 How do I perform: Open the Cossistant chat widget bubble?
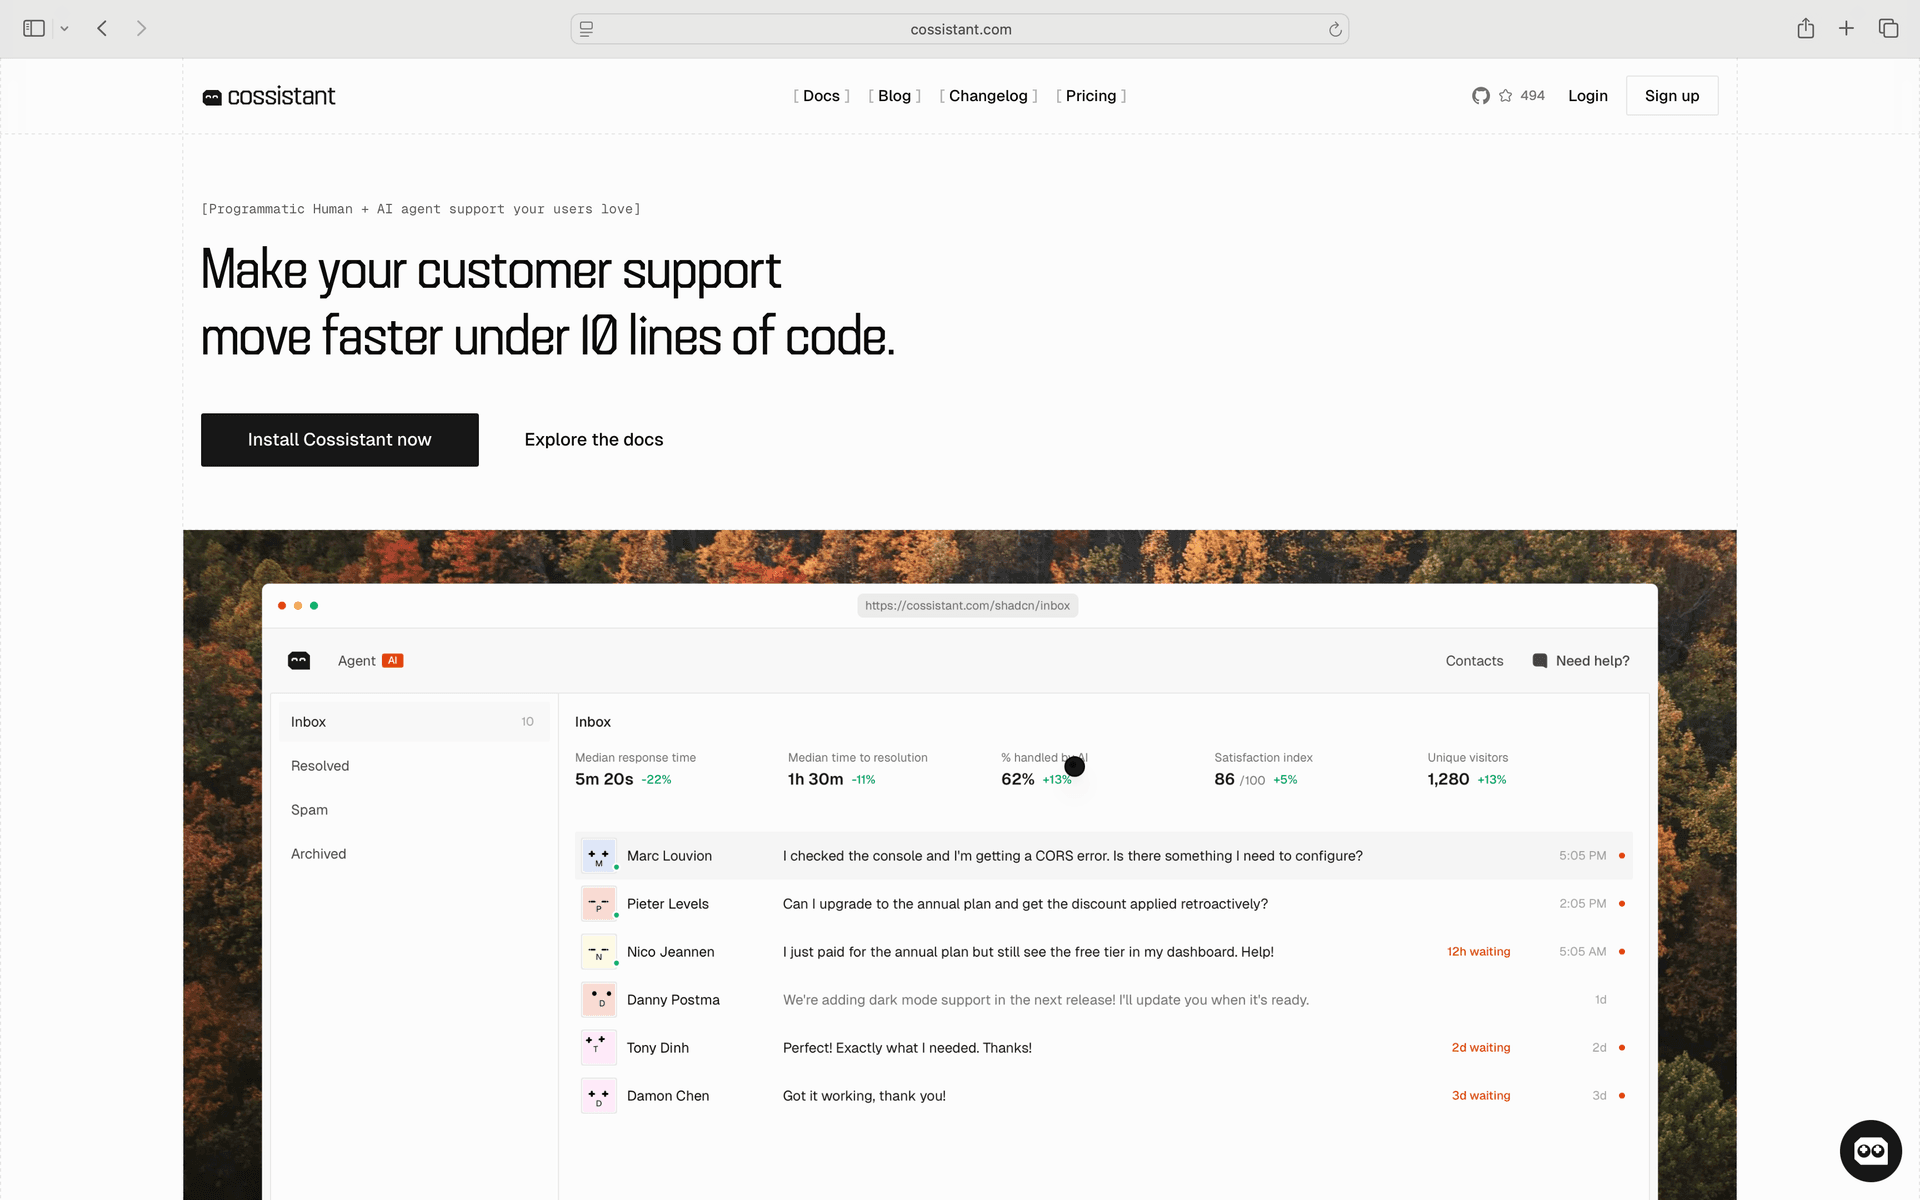[1870, 1150]
